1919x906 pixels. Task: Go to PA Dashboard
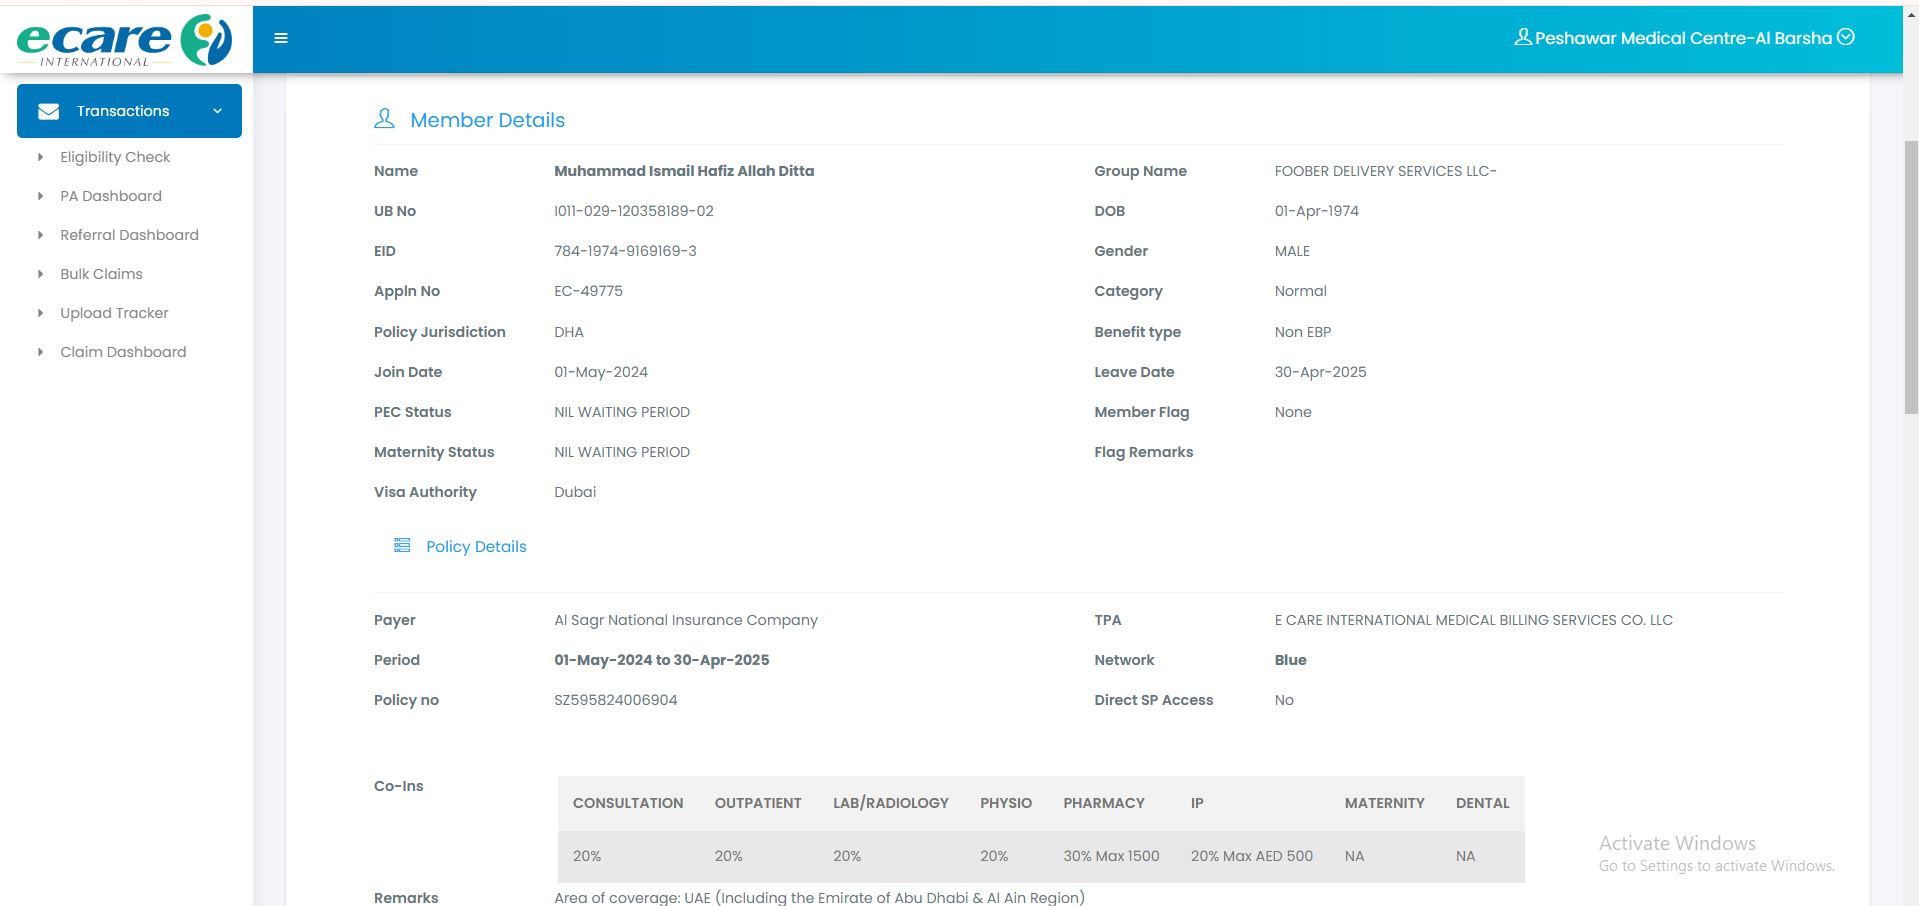(111, 196)
